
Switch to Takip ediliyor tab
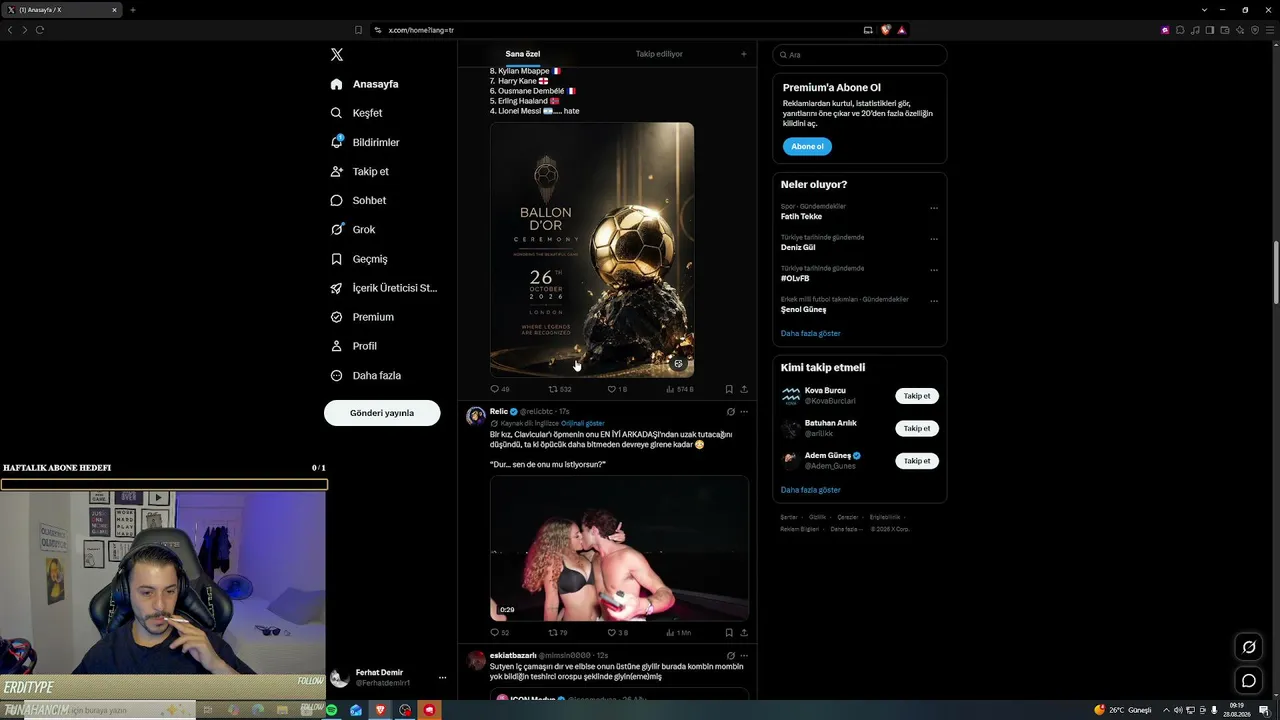pos(659,54)
